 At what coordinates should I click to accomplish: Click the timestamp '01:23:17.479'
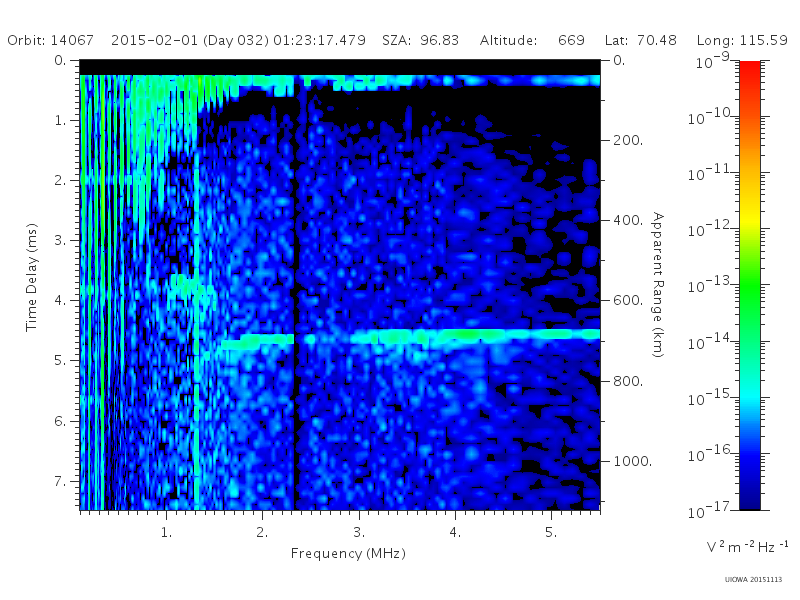(x=319, y=40)
